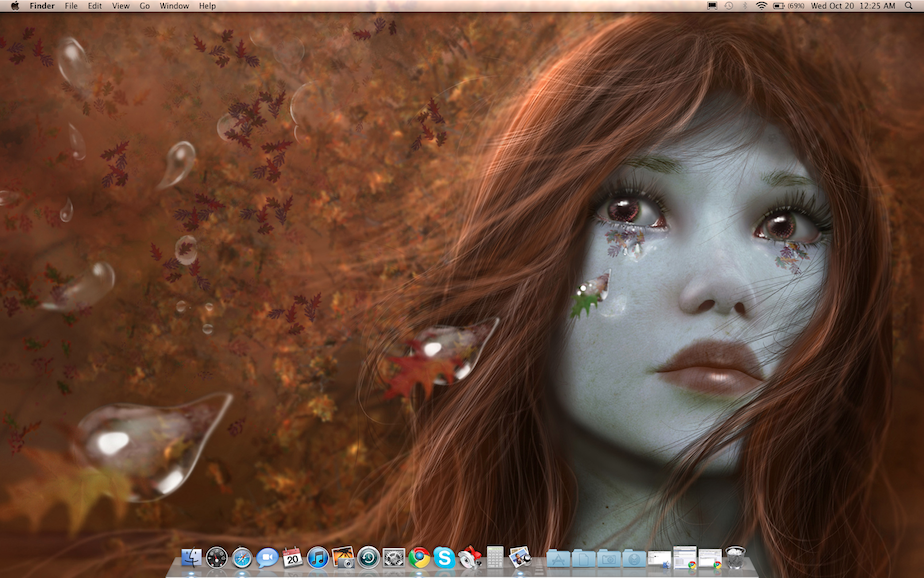
Task: Launch iChat from the Dock
Action: click(x=267, y=557)
